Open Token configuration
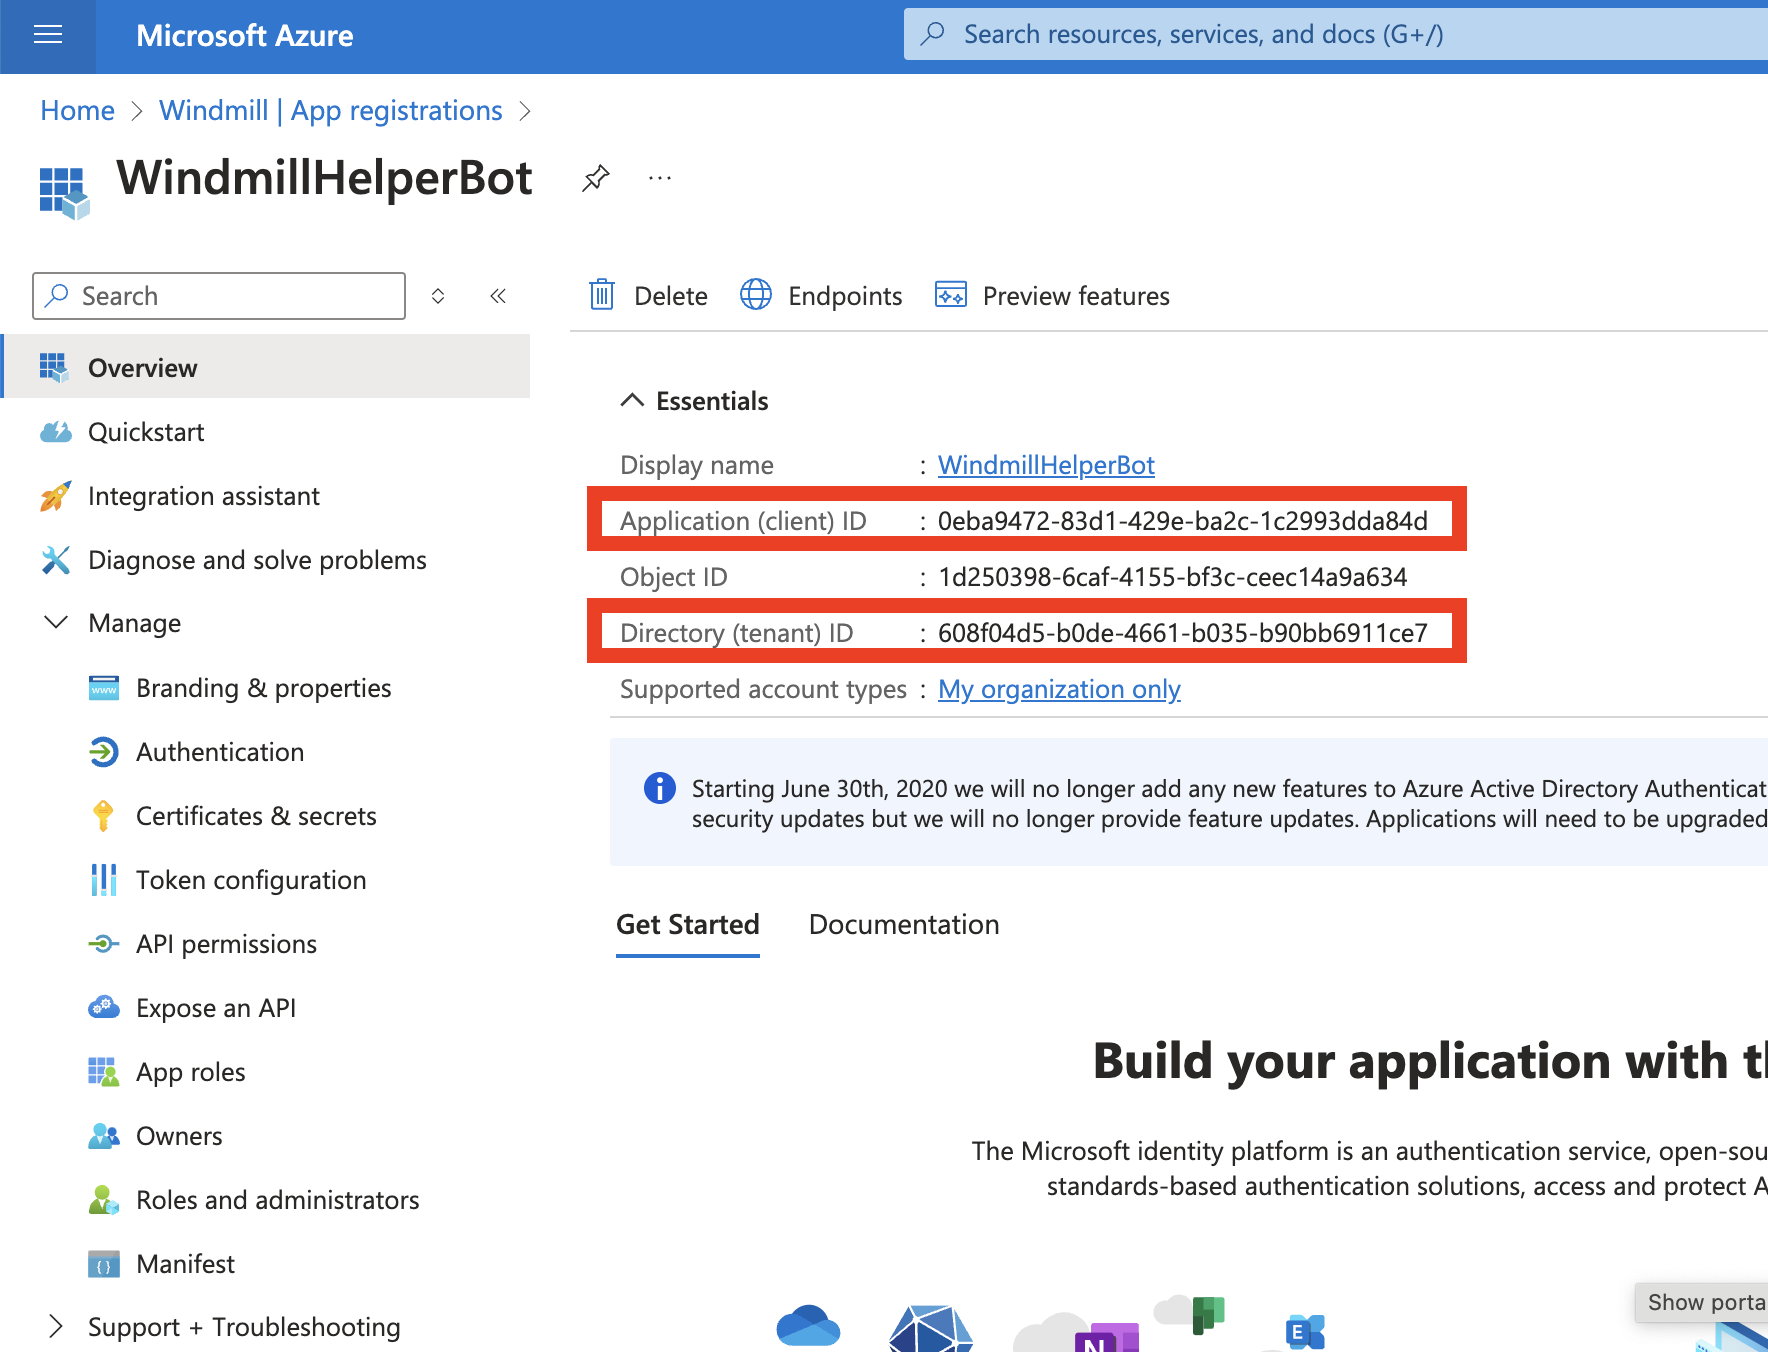 [250, 879]
